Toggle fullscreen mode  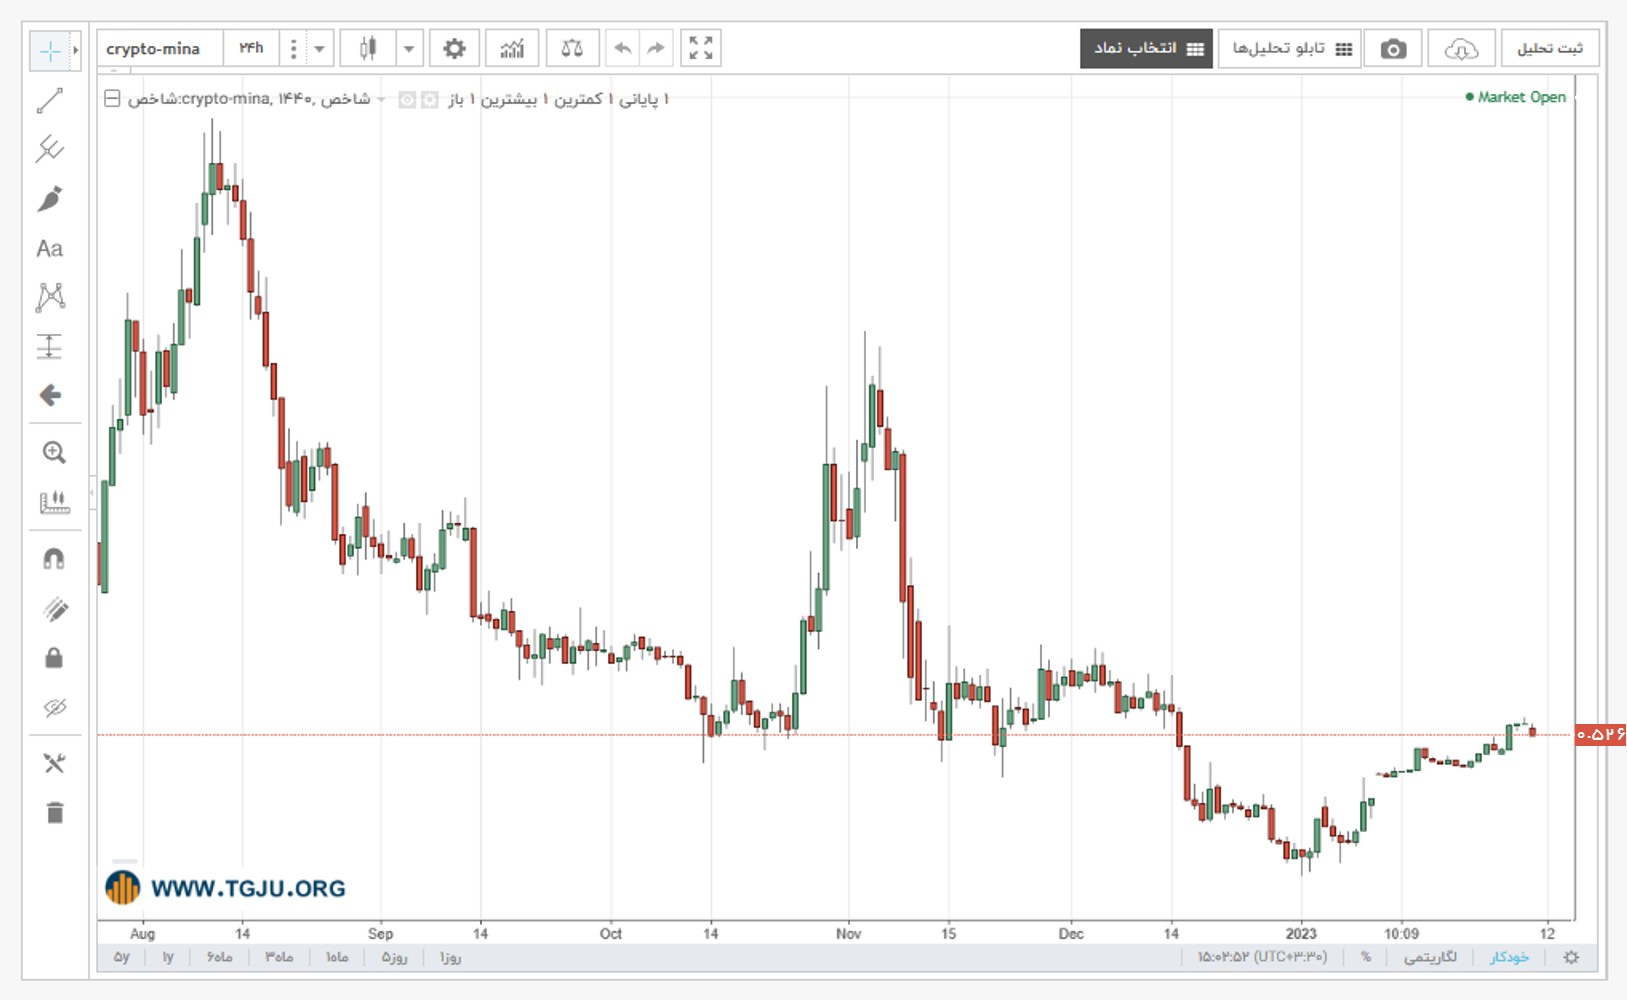(x=701, y=48)
